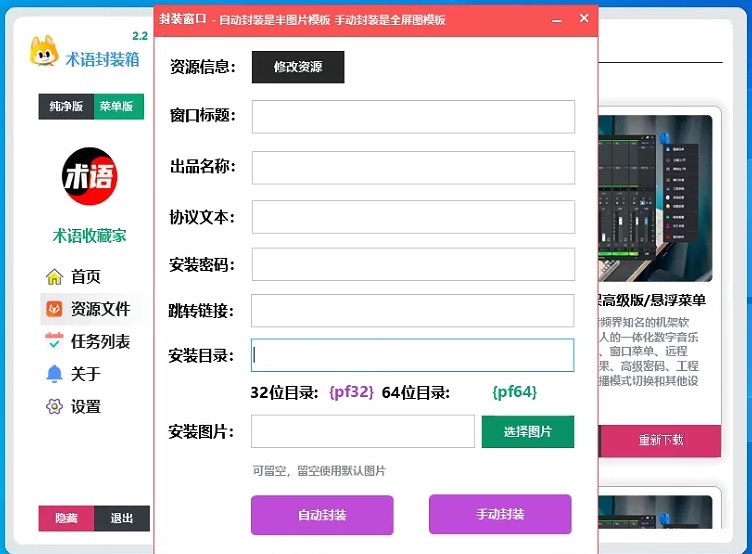Click the 高级版/悬浮菜单 card title
This screenshot has width=752, height=554.
coord(654,300)
